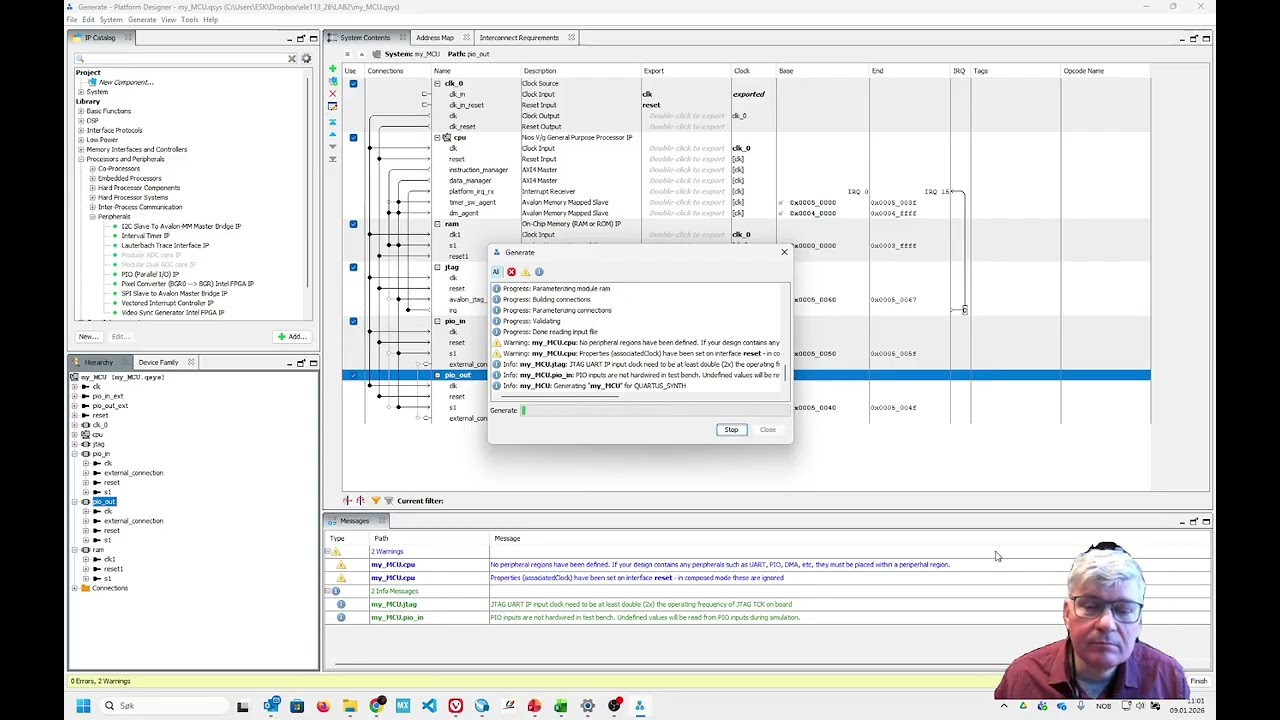Click the green plus add-component icon in System Contents

[333, 69]
